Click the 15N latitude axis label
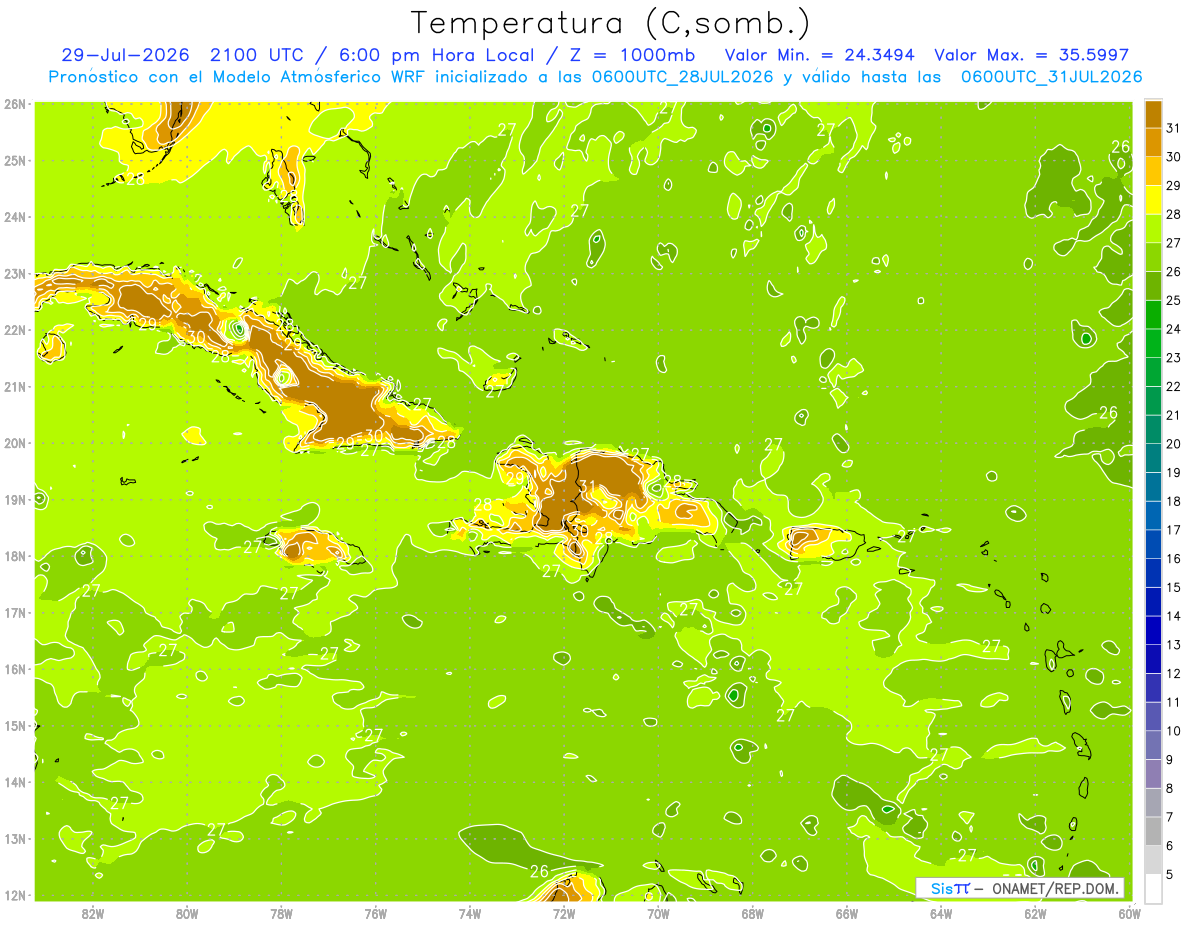The width and height of the screenshot is (1200, 927). pos(15,726)
